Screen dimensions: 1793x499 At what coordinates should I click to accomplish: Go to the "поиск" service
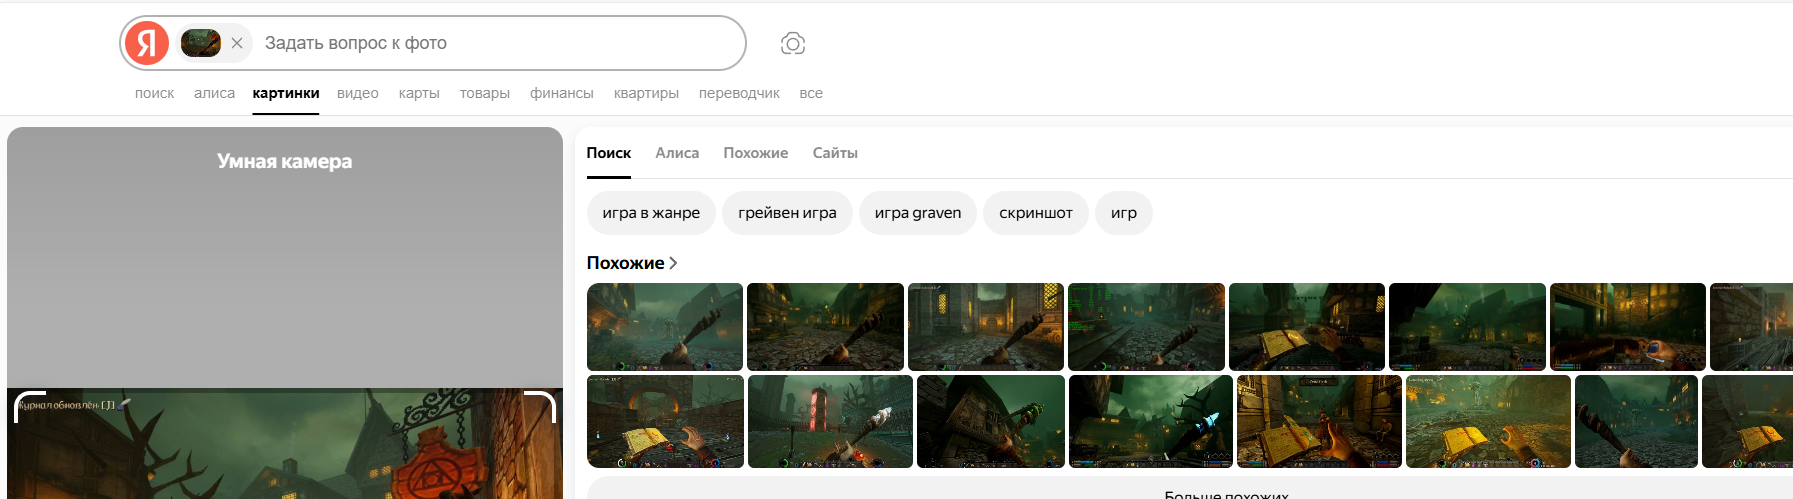pos(155,93)
